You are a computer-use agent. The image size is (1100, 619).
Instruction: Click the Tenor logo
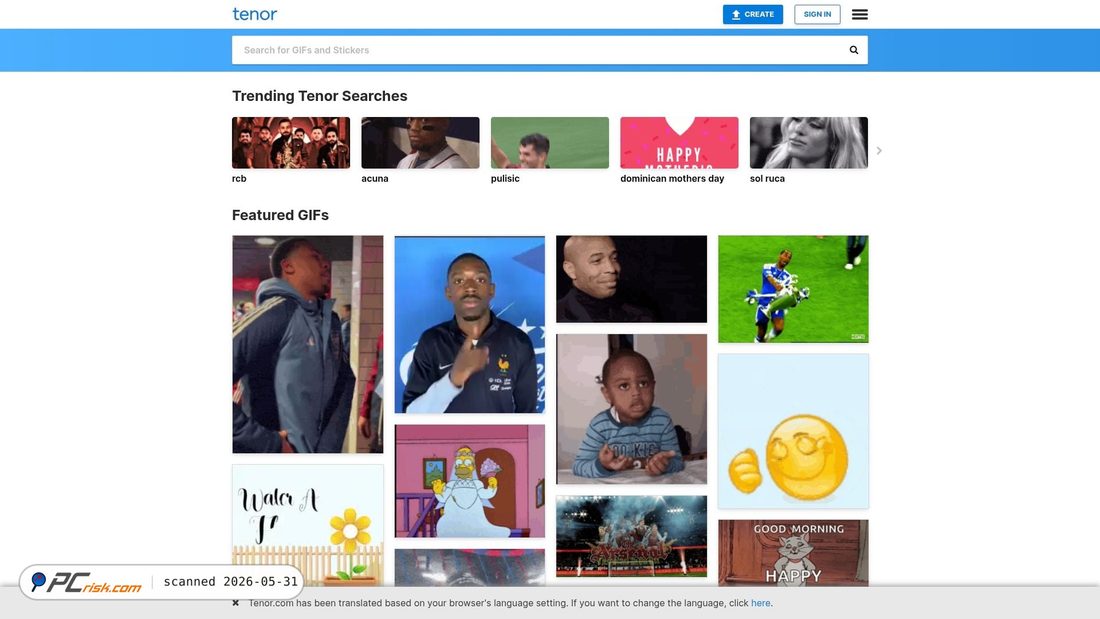coord(255,14)
